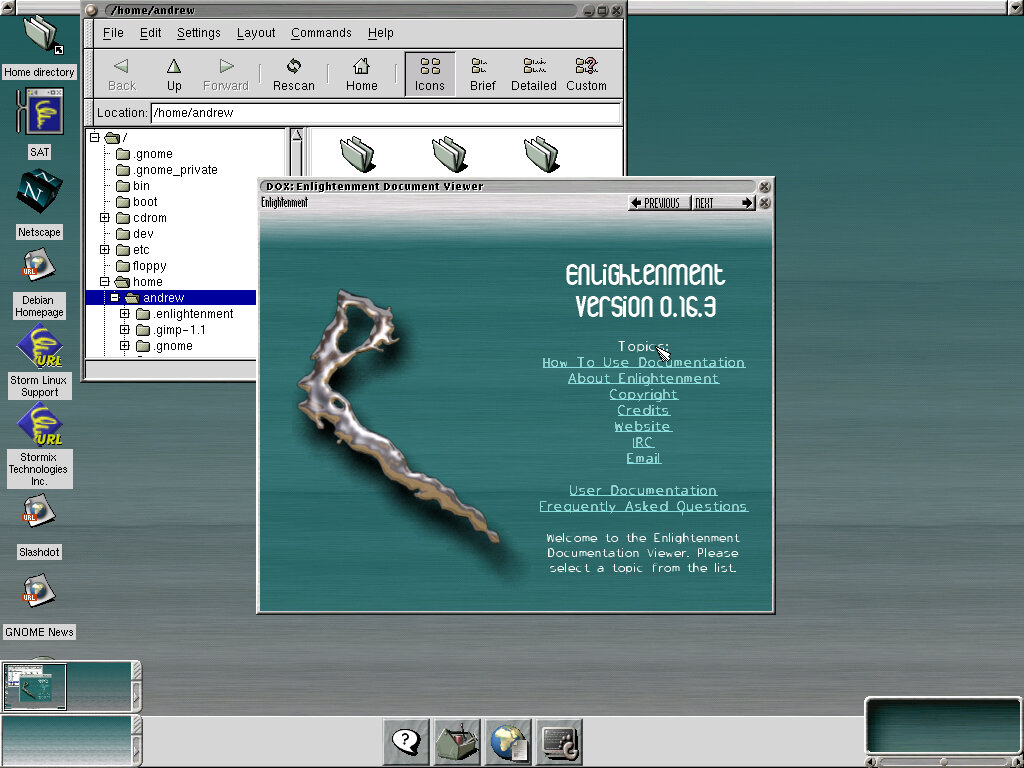The image size is (1024, 768).
Task: Open the Settings menu
Action: click(198, 33)
